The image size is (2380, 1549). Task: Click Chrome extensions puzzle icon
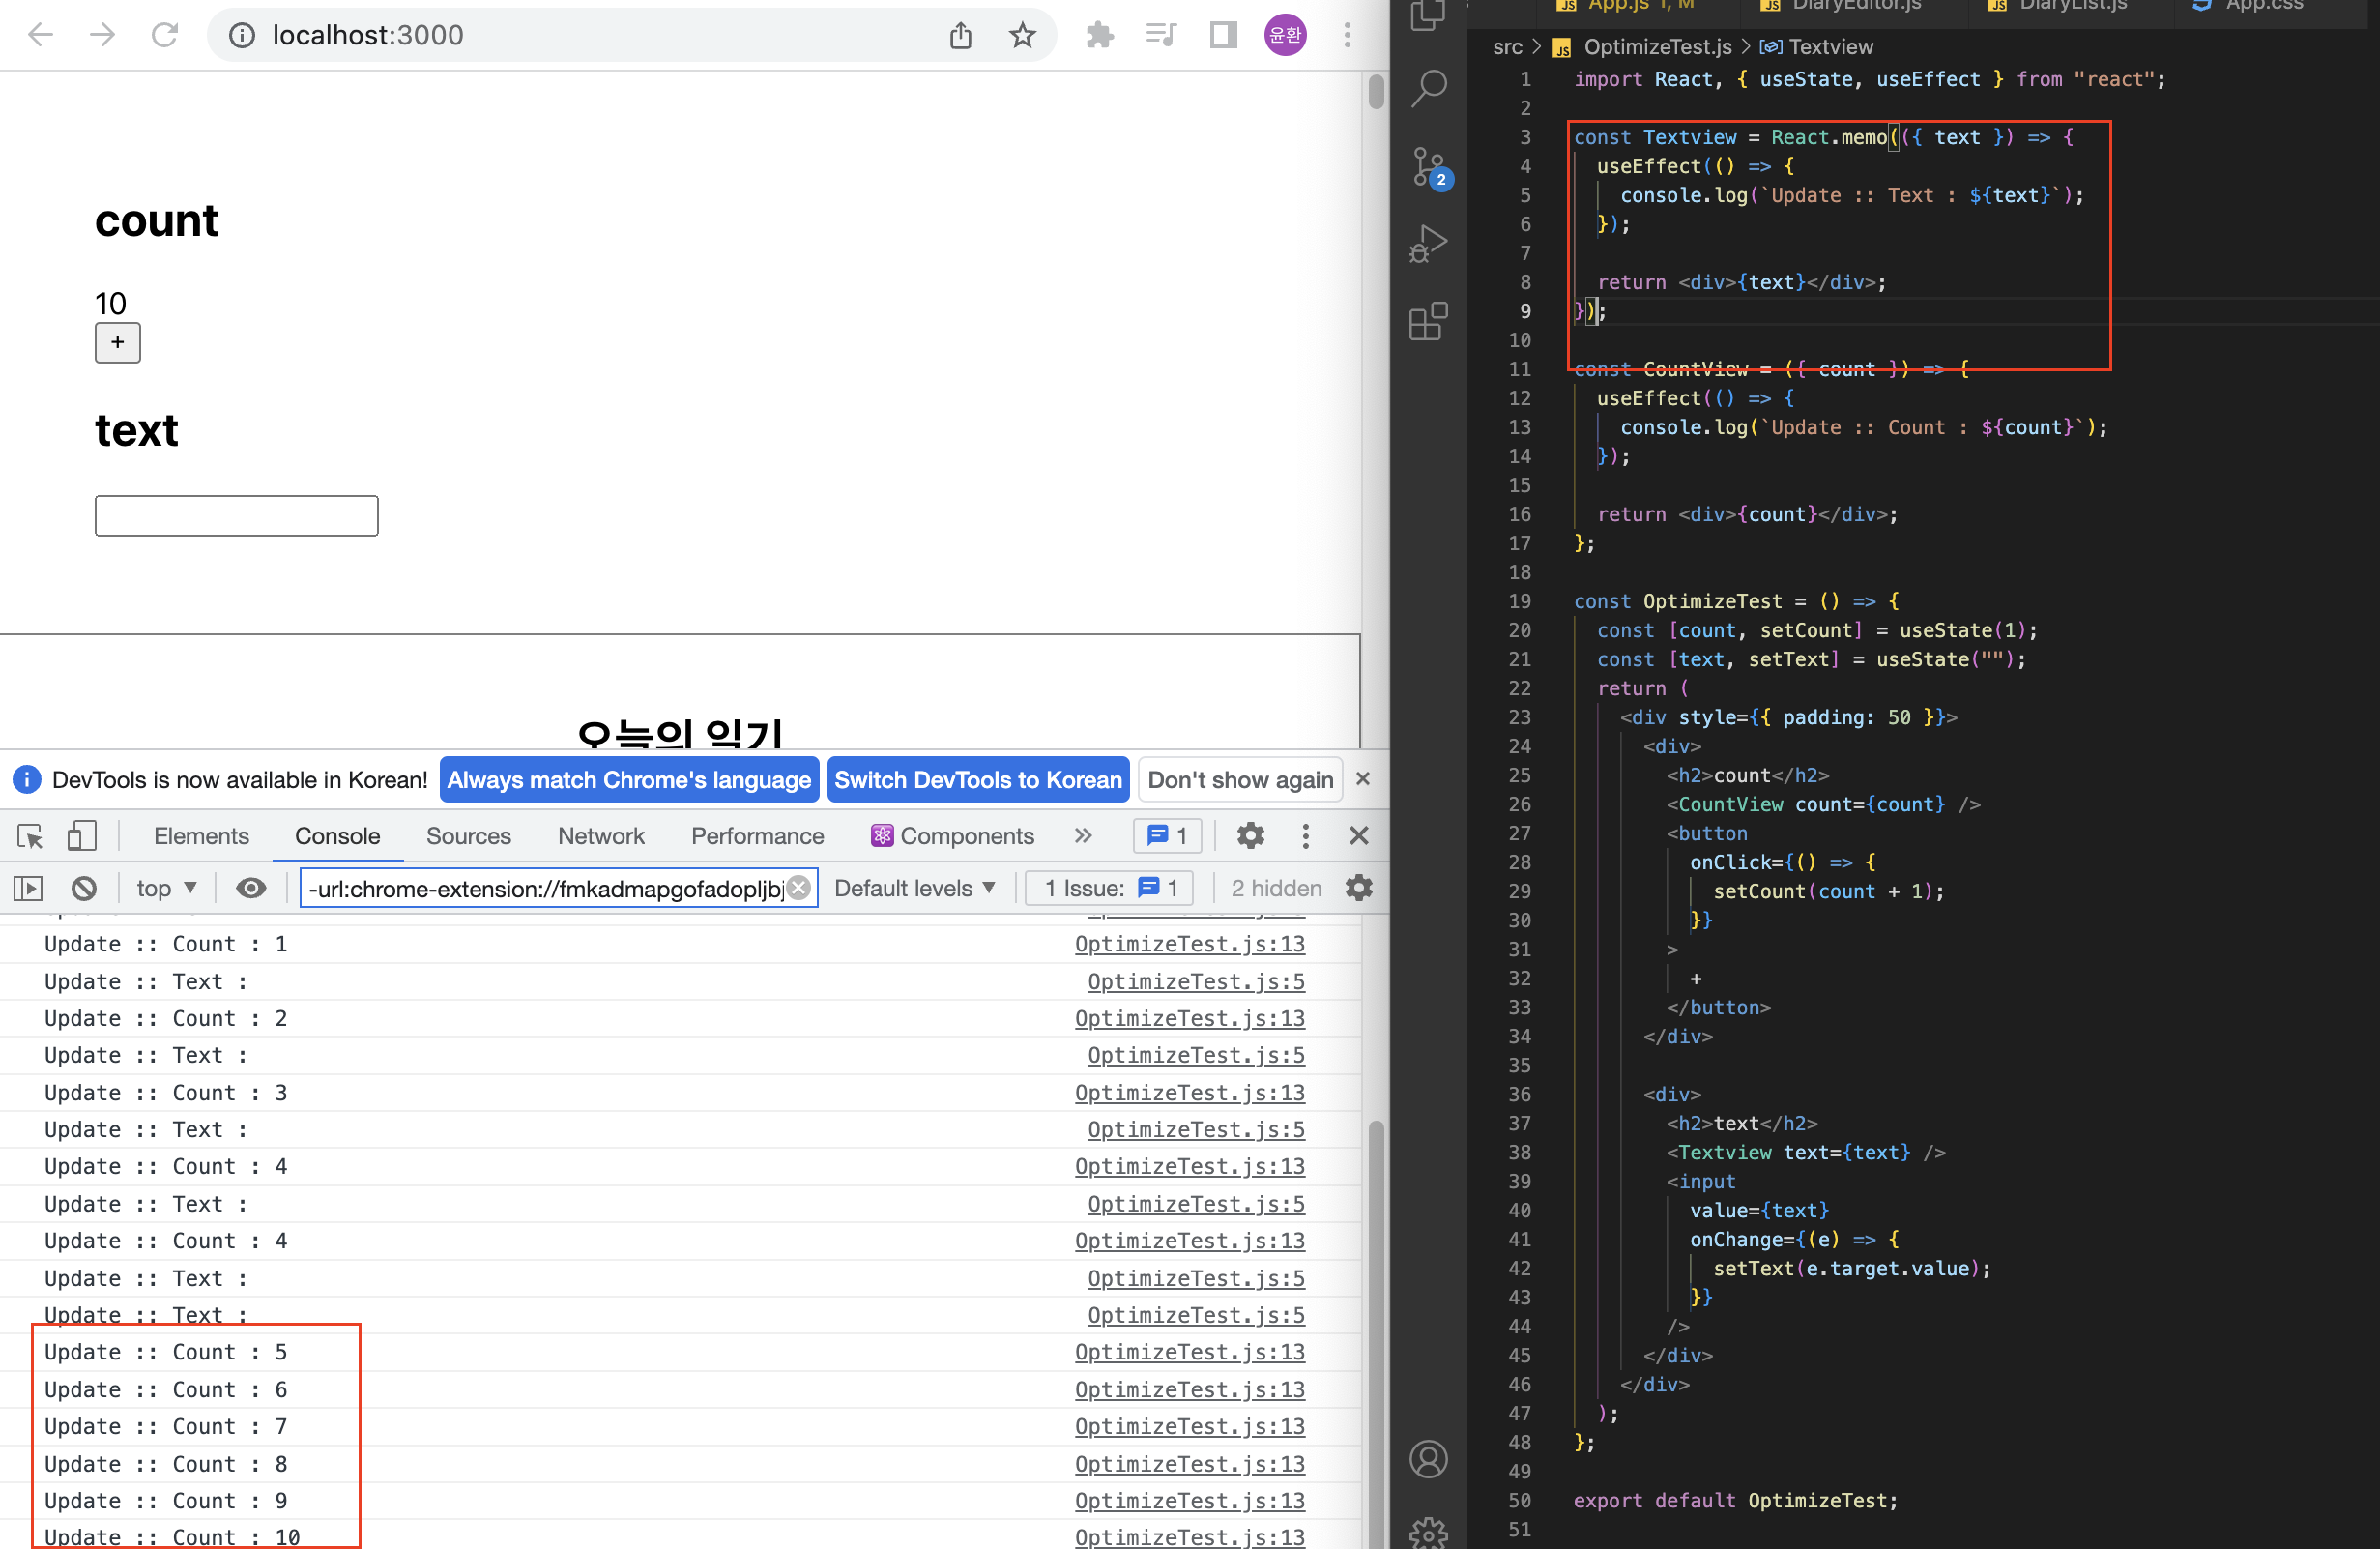point(1100,36)
